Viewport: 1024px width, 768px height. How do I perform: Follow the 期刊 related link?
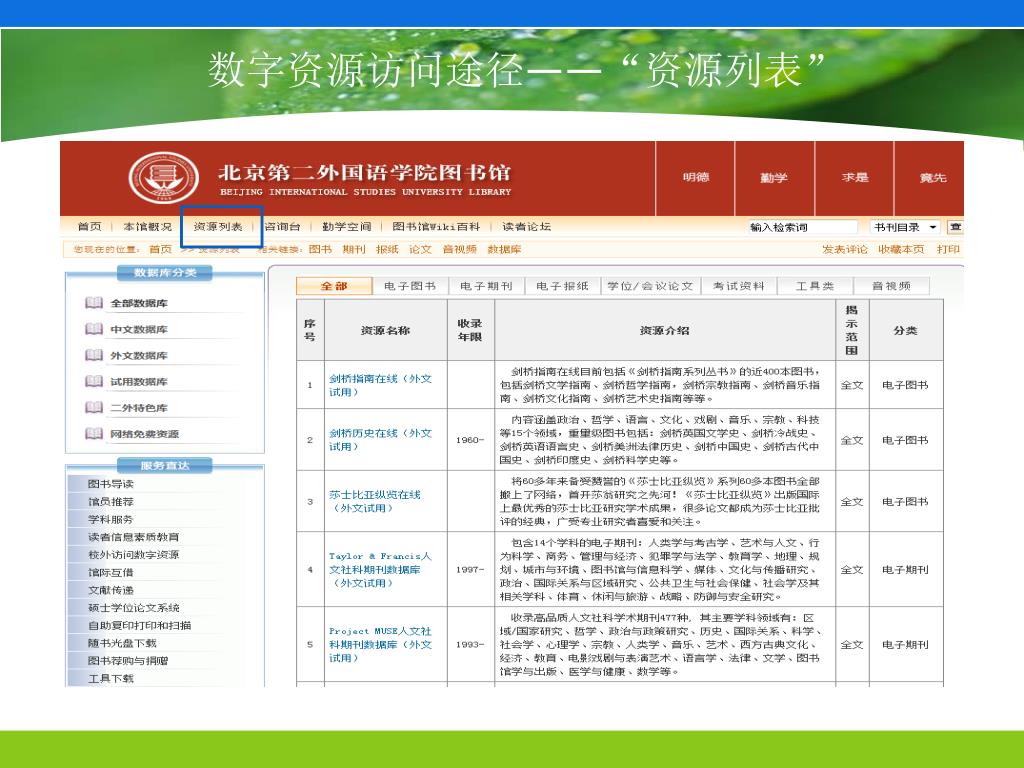point(354,249)
